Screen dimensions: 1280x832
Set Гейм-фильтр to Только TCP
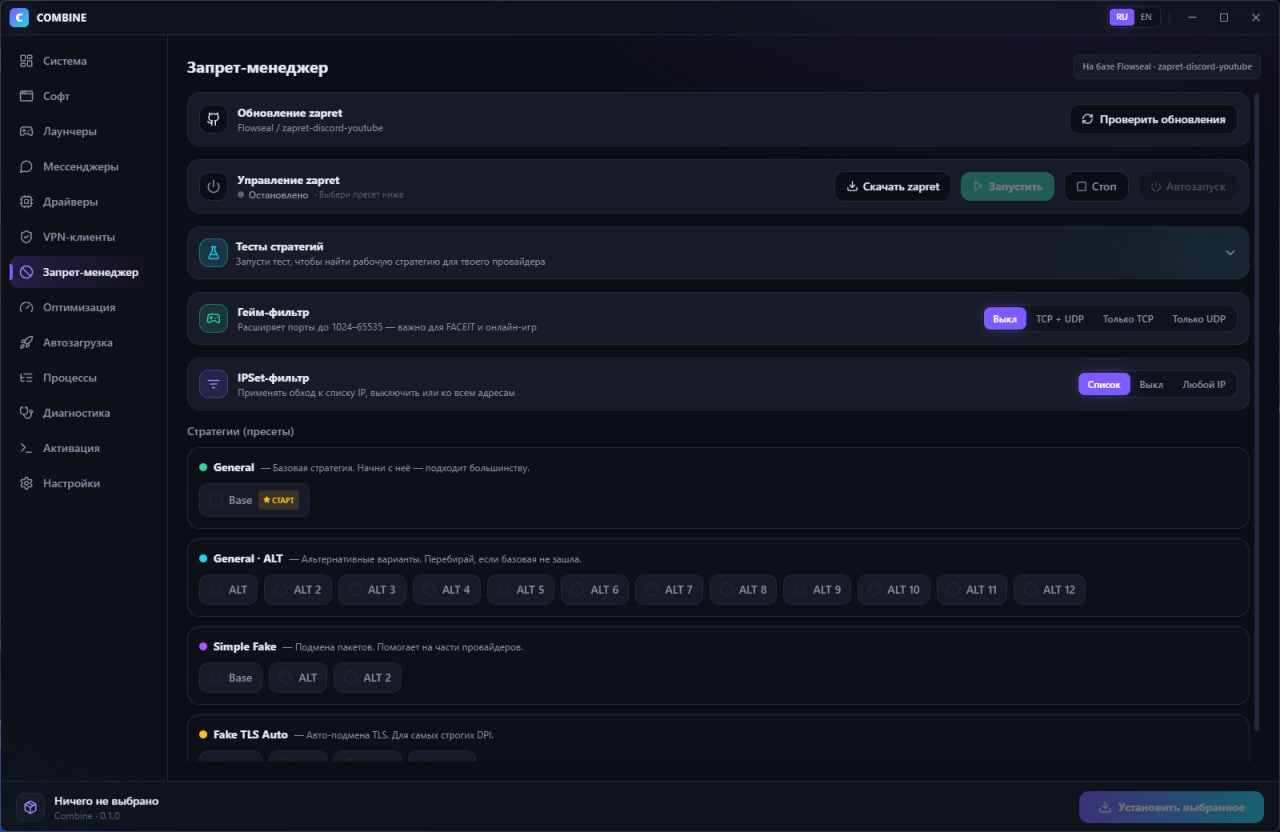point(1128,319)
